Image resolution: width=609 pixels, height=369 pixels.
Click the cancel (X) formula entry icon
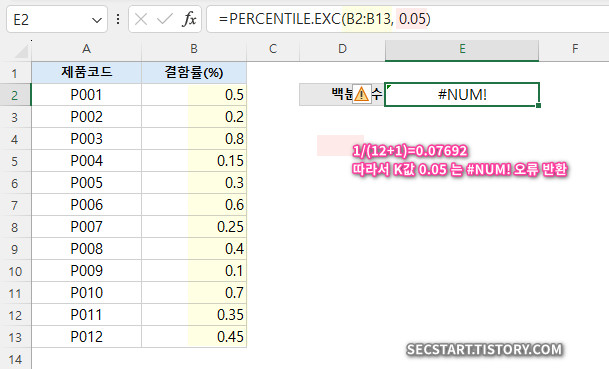point(141,19)
